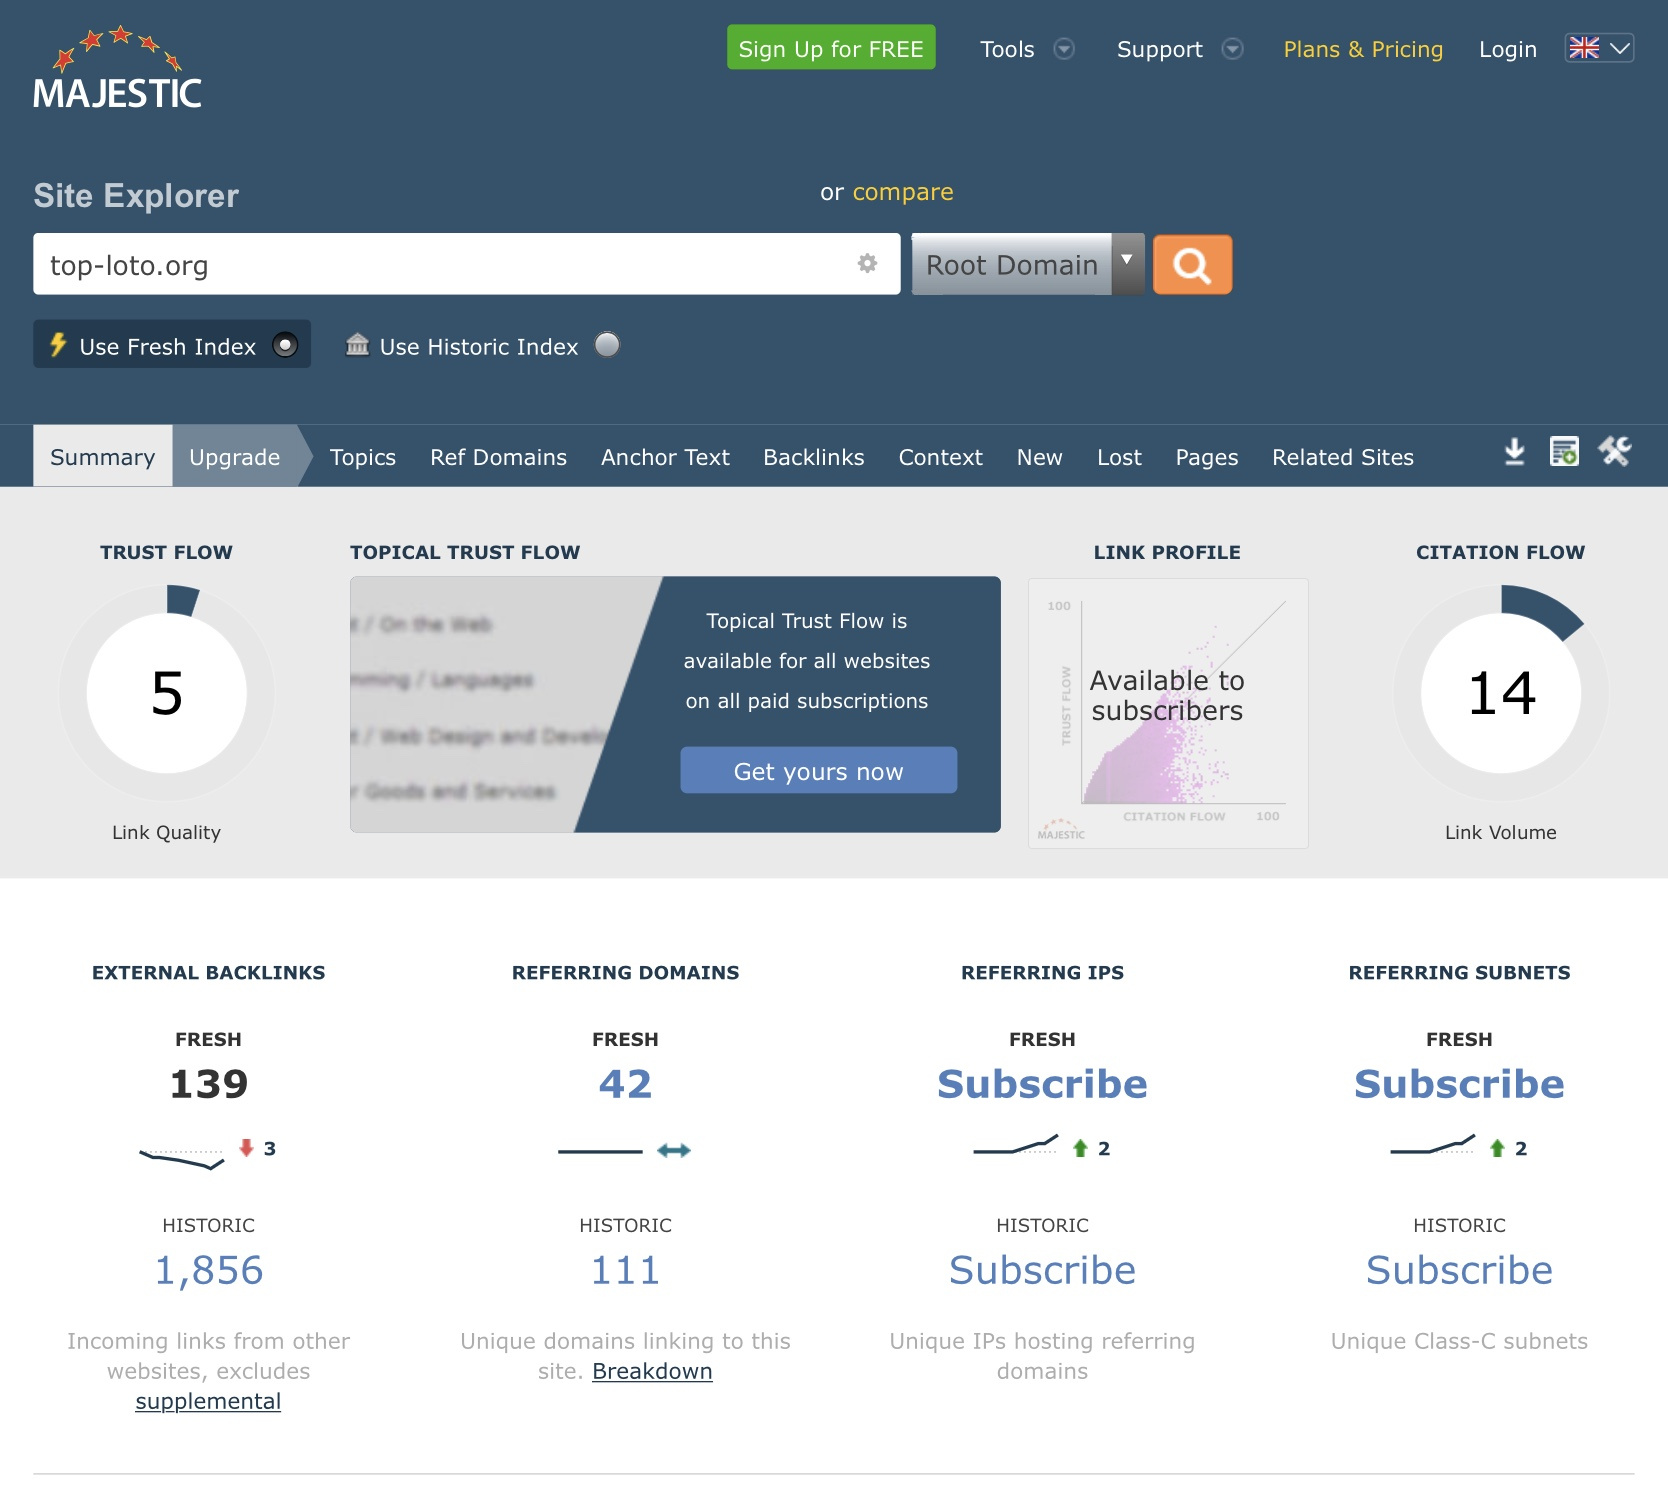Open the Related Sites tab
Screen dimensions: 1668x1499
point(1343,457)
